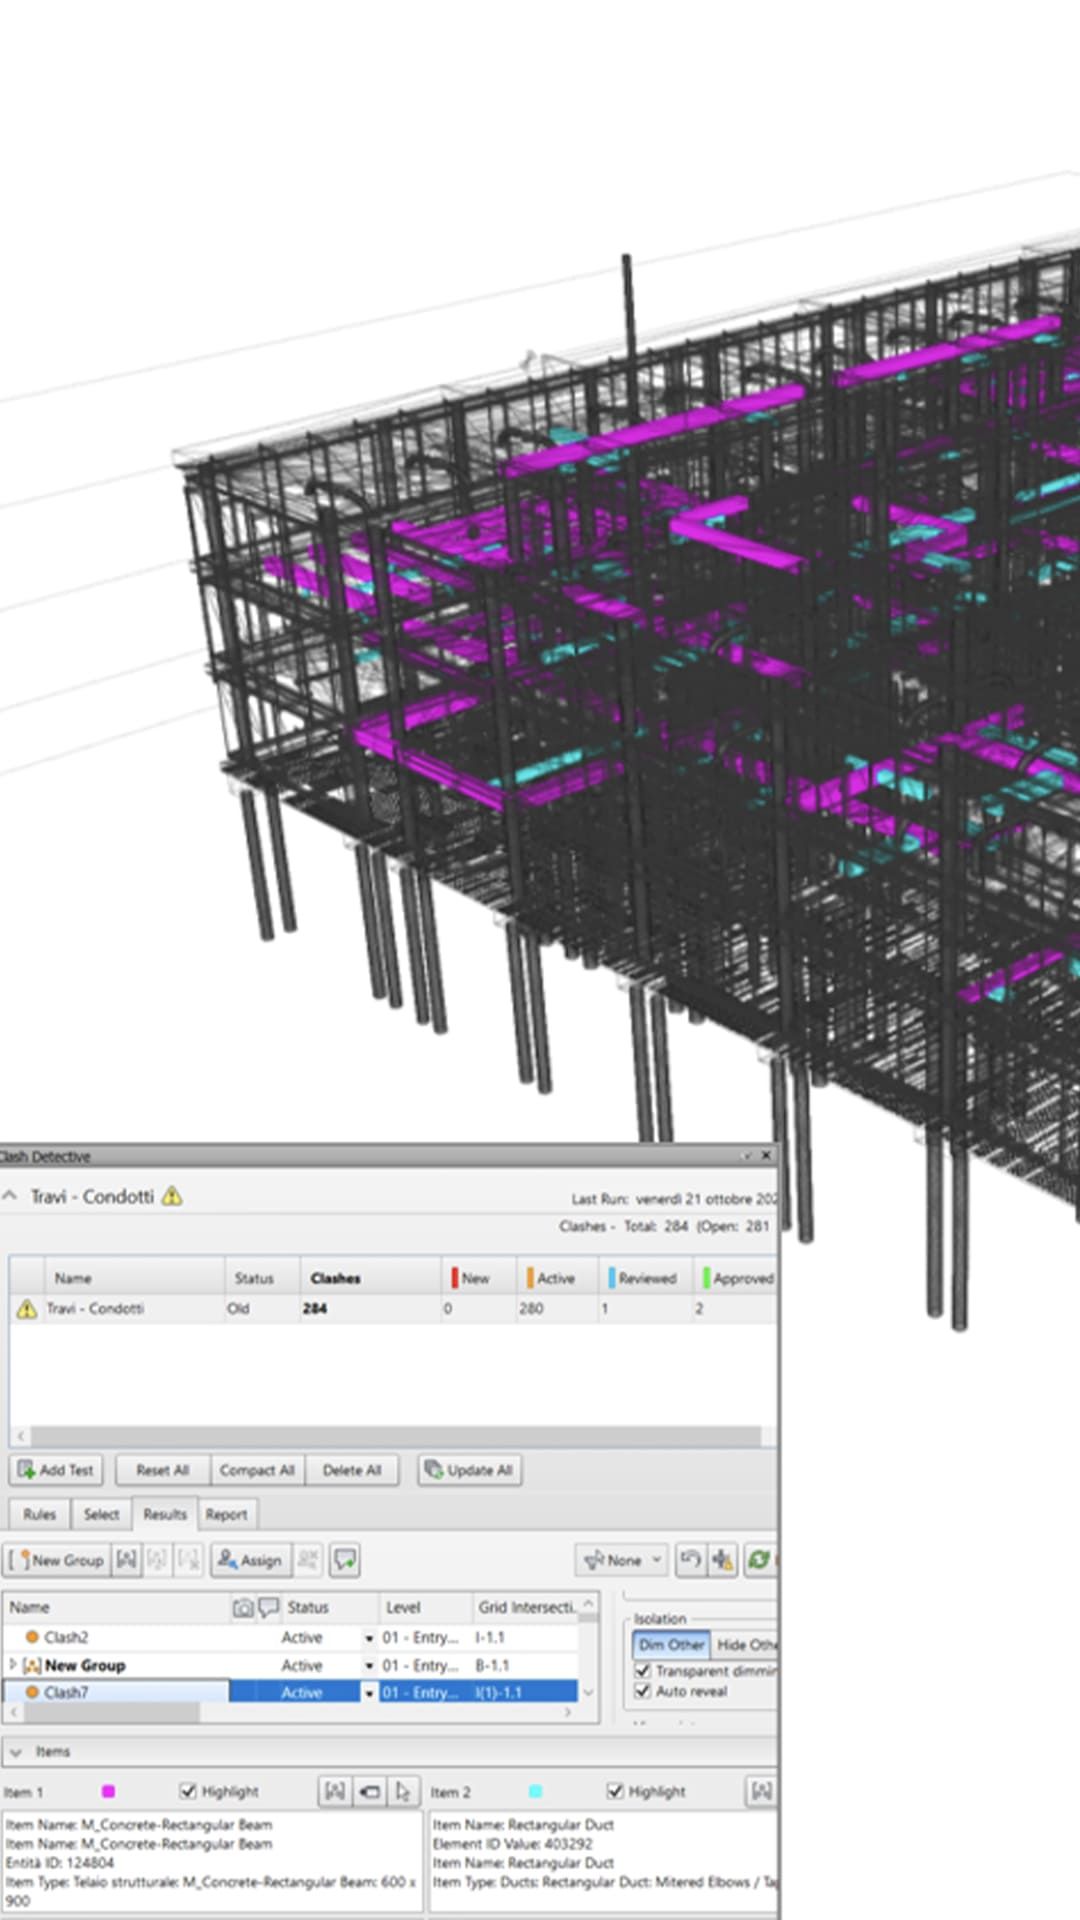Image resolution: width=1080 pixels, height=1920 pixels.
Task: Click the green Re-run Test icon
Action: coord(759,1560)
